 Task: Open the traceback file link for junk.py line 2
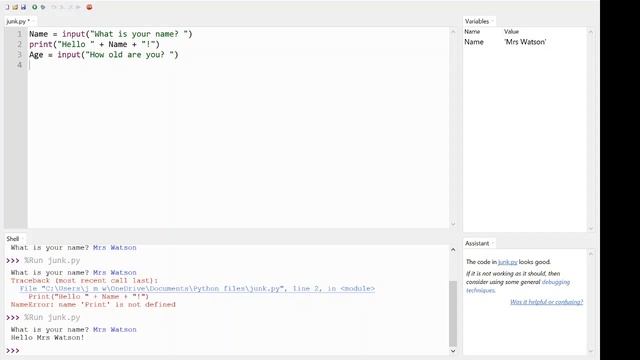197,289
